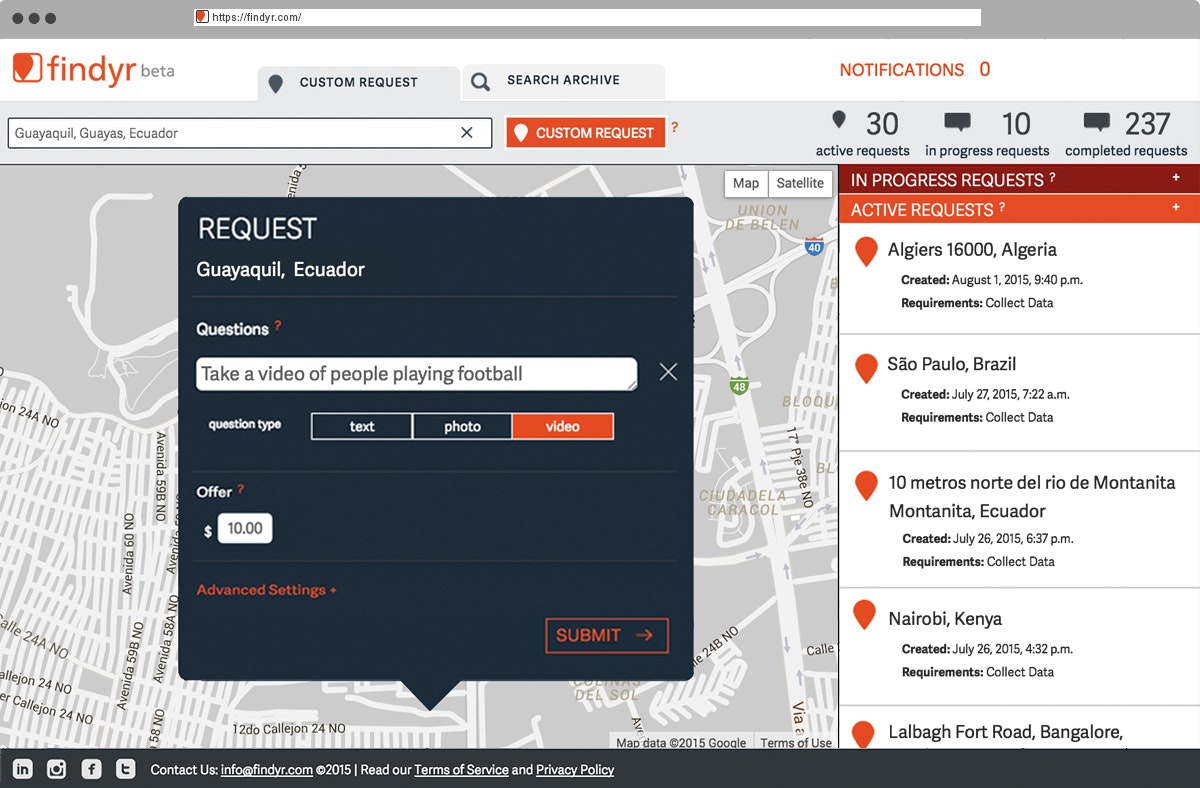Set question type to video
The image size is (1200, 788).
(x=563, y=426)
